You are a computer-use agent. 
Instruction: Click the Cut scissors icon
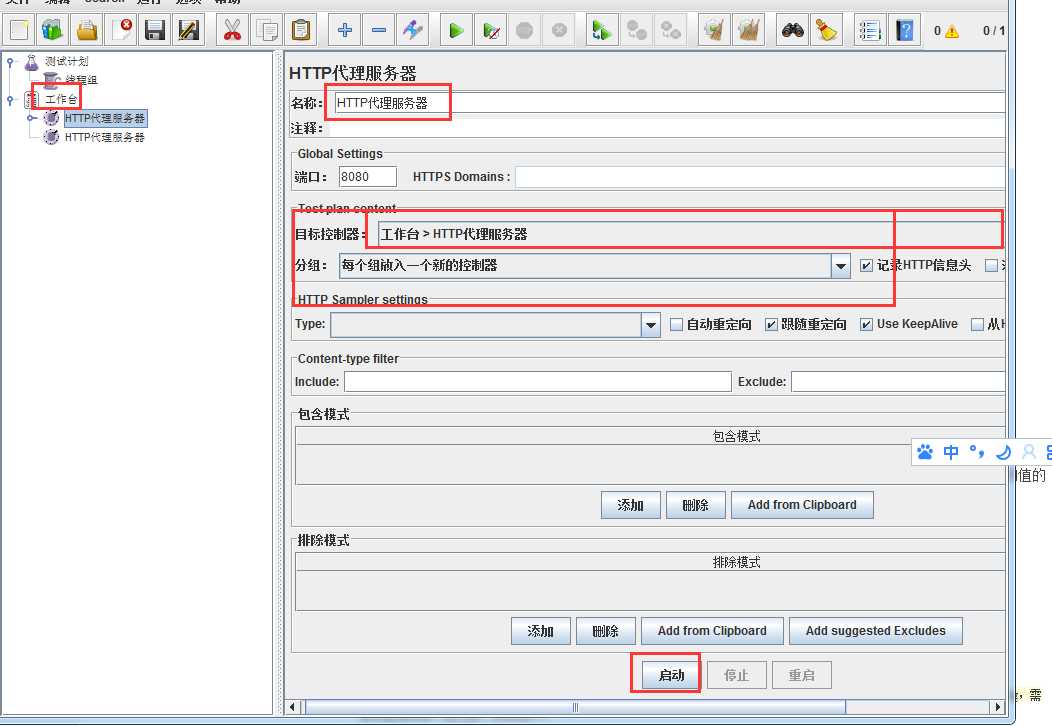(x=232, y=30)
